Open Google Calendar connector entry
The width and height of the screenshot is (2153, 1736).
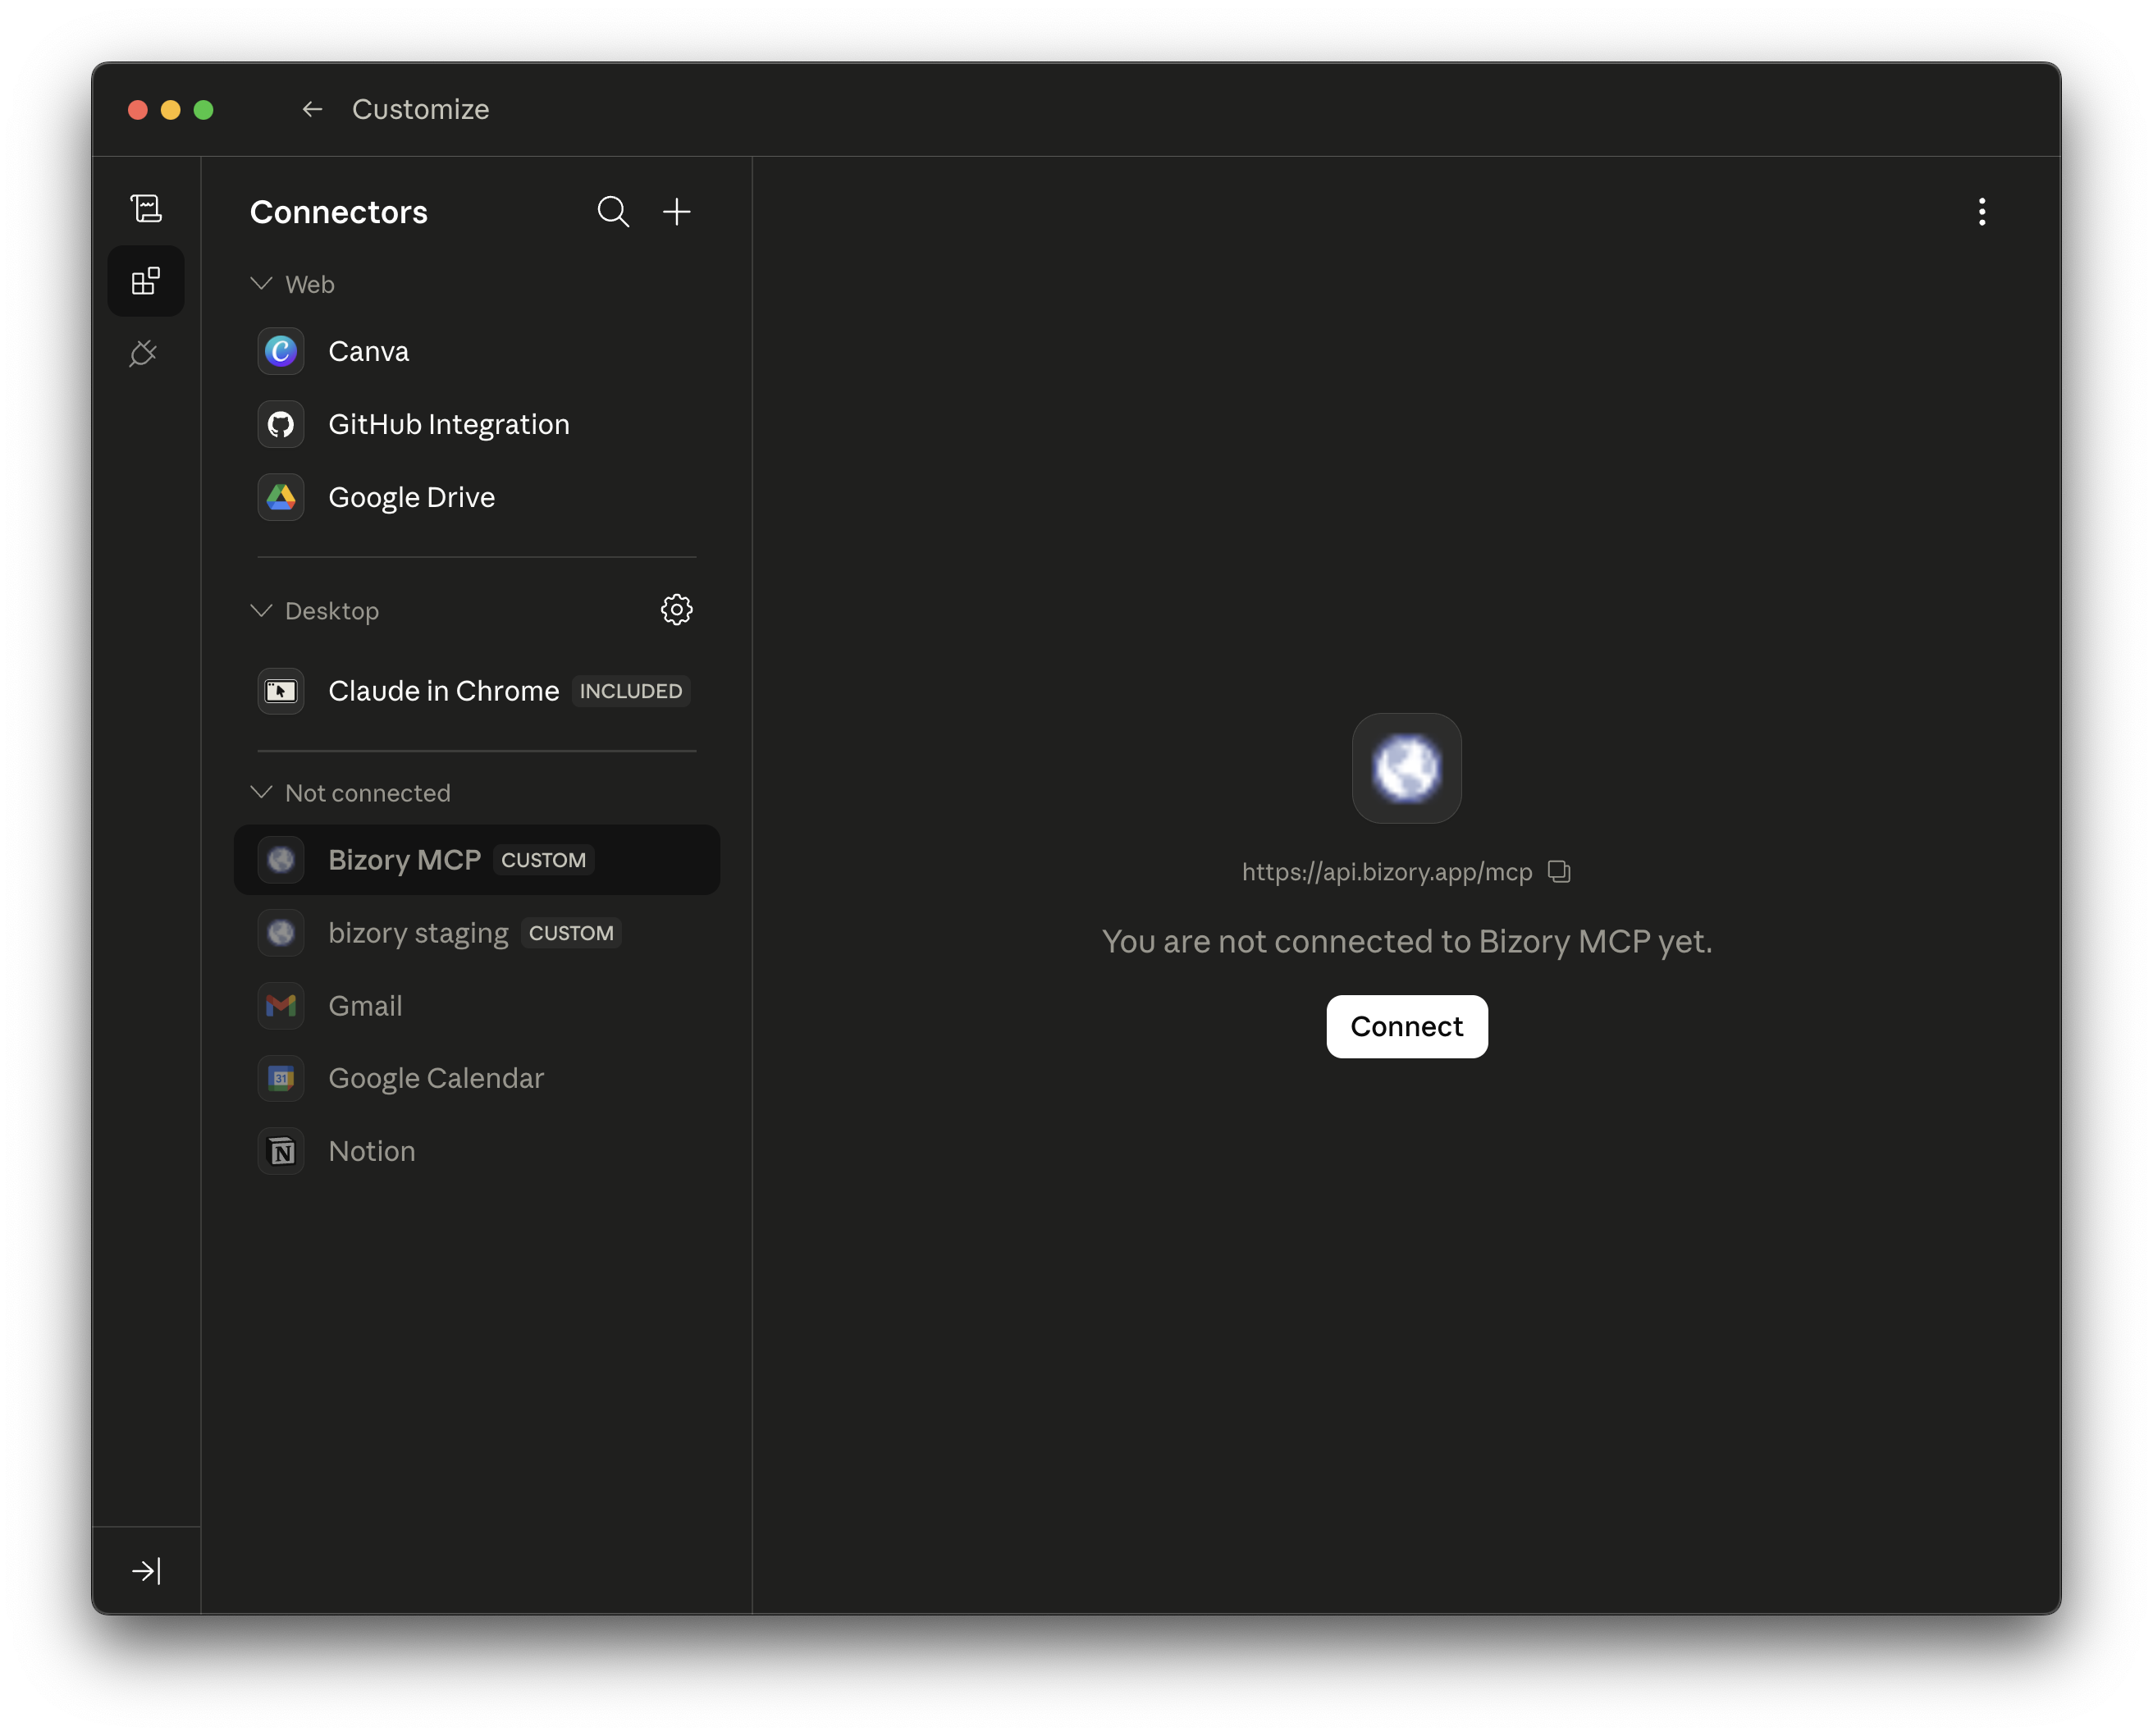477,1078
